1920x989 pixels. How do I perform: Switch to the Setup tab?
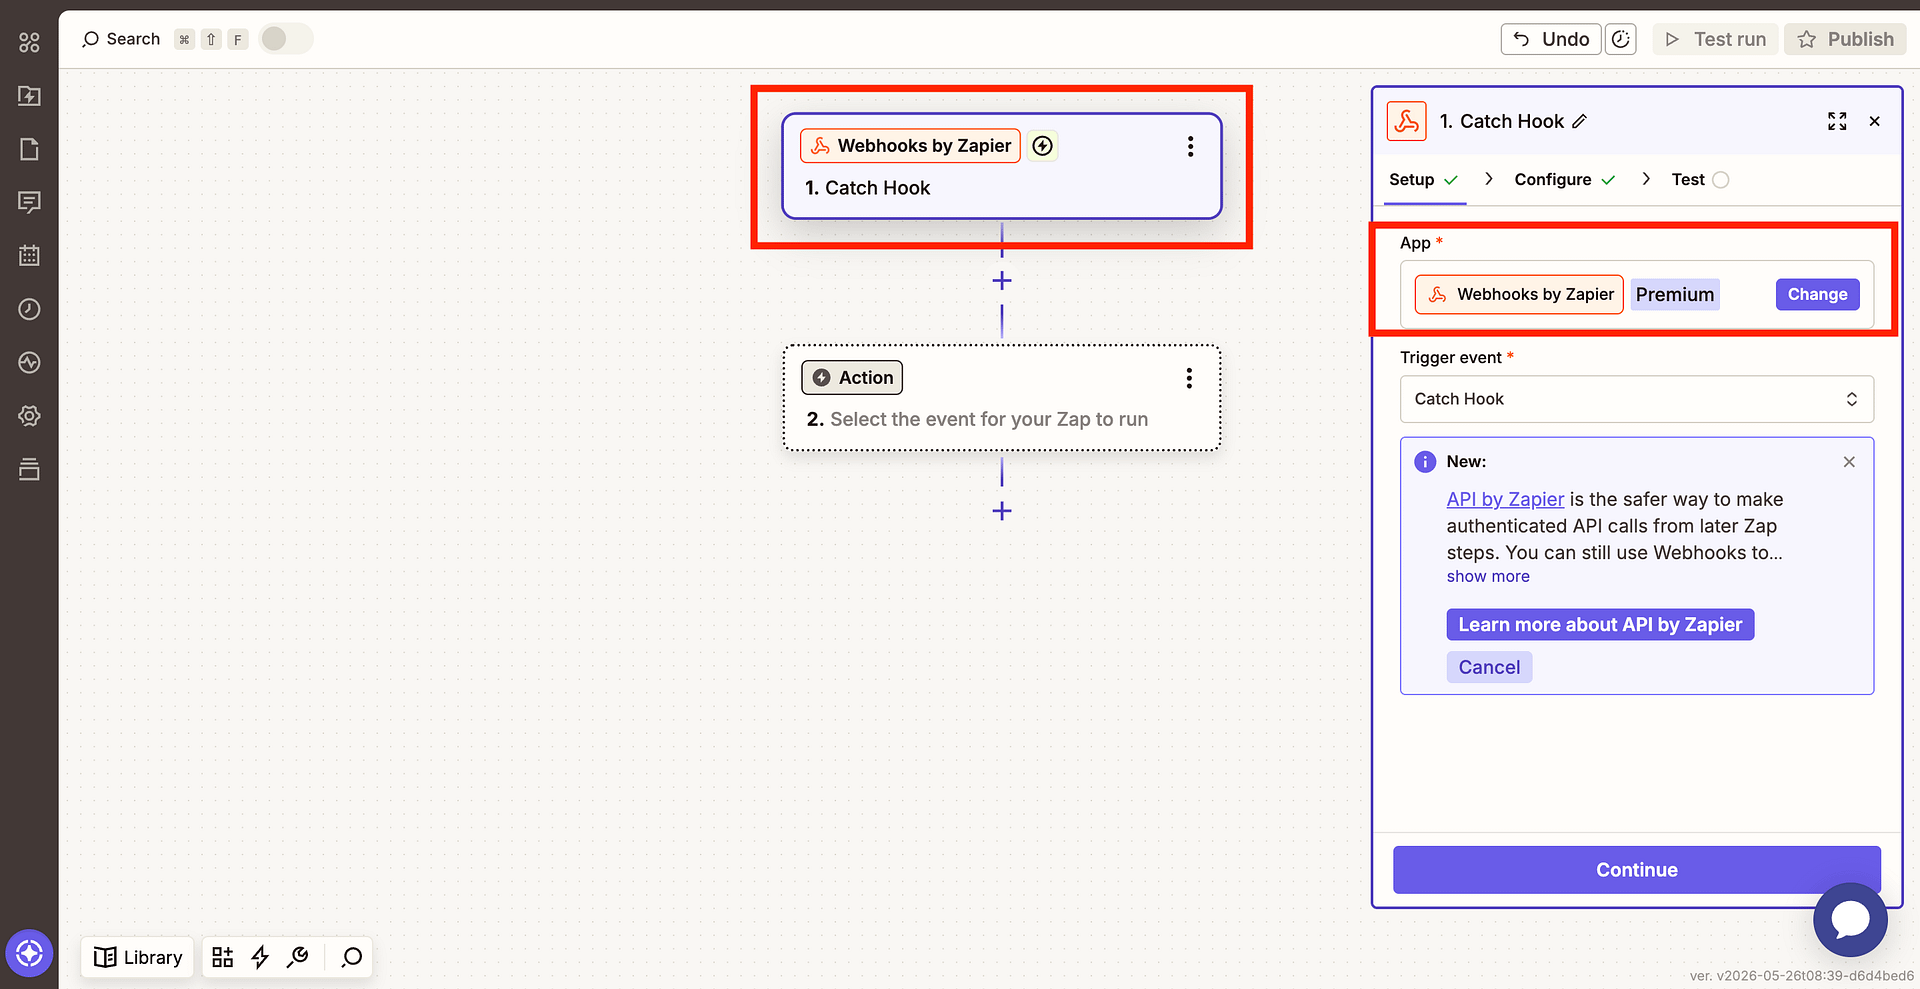(1424, 180)
